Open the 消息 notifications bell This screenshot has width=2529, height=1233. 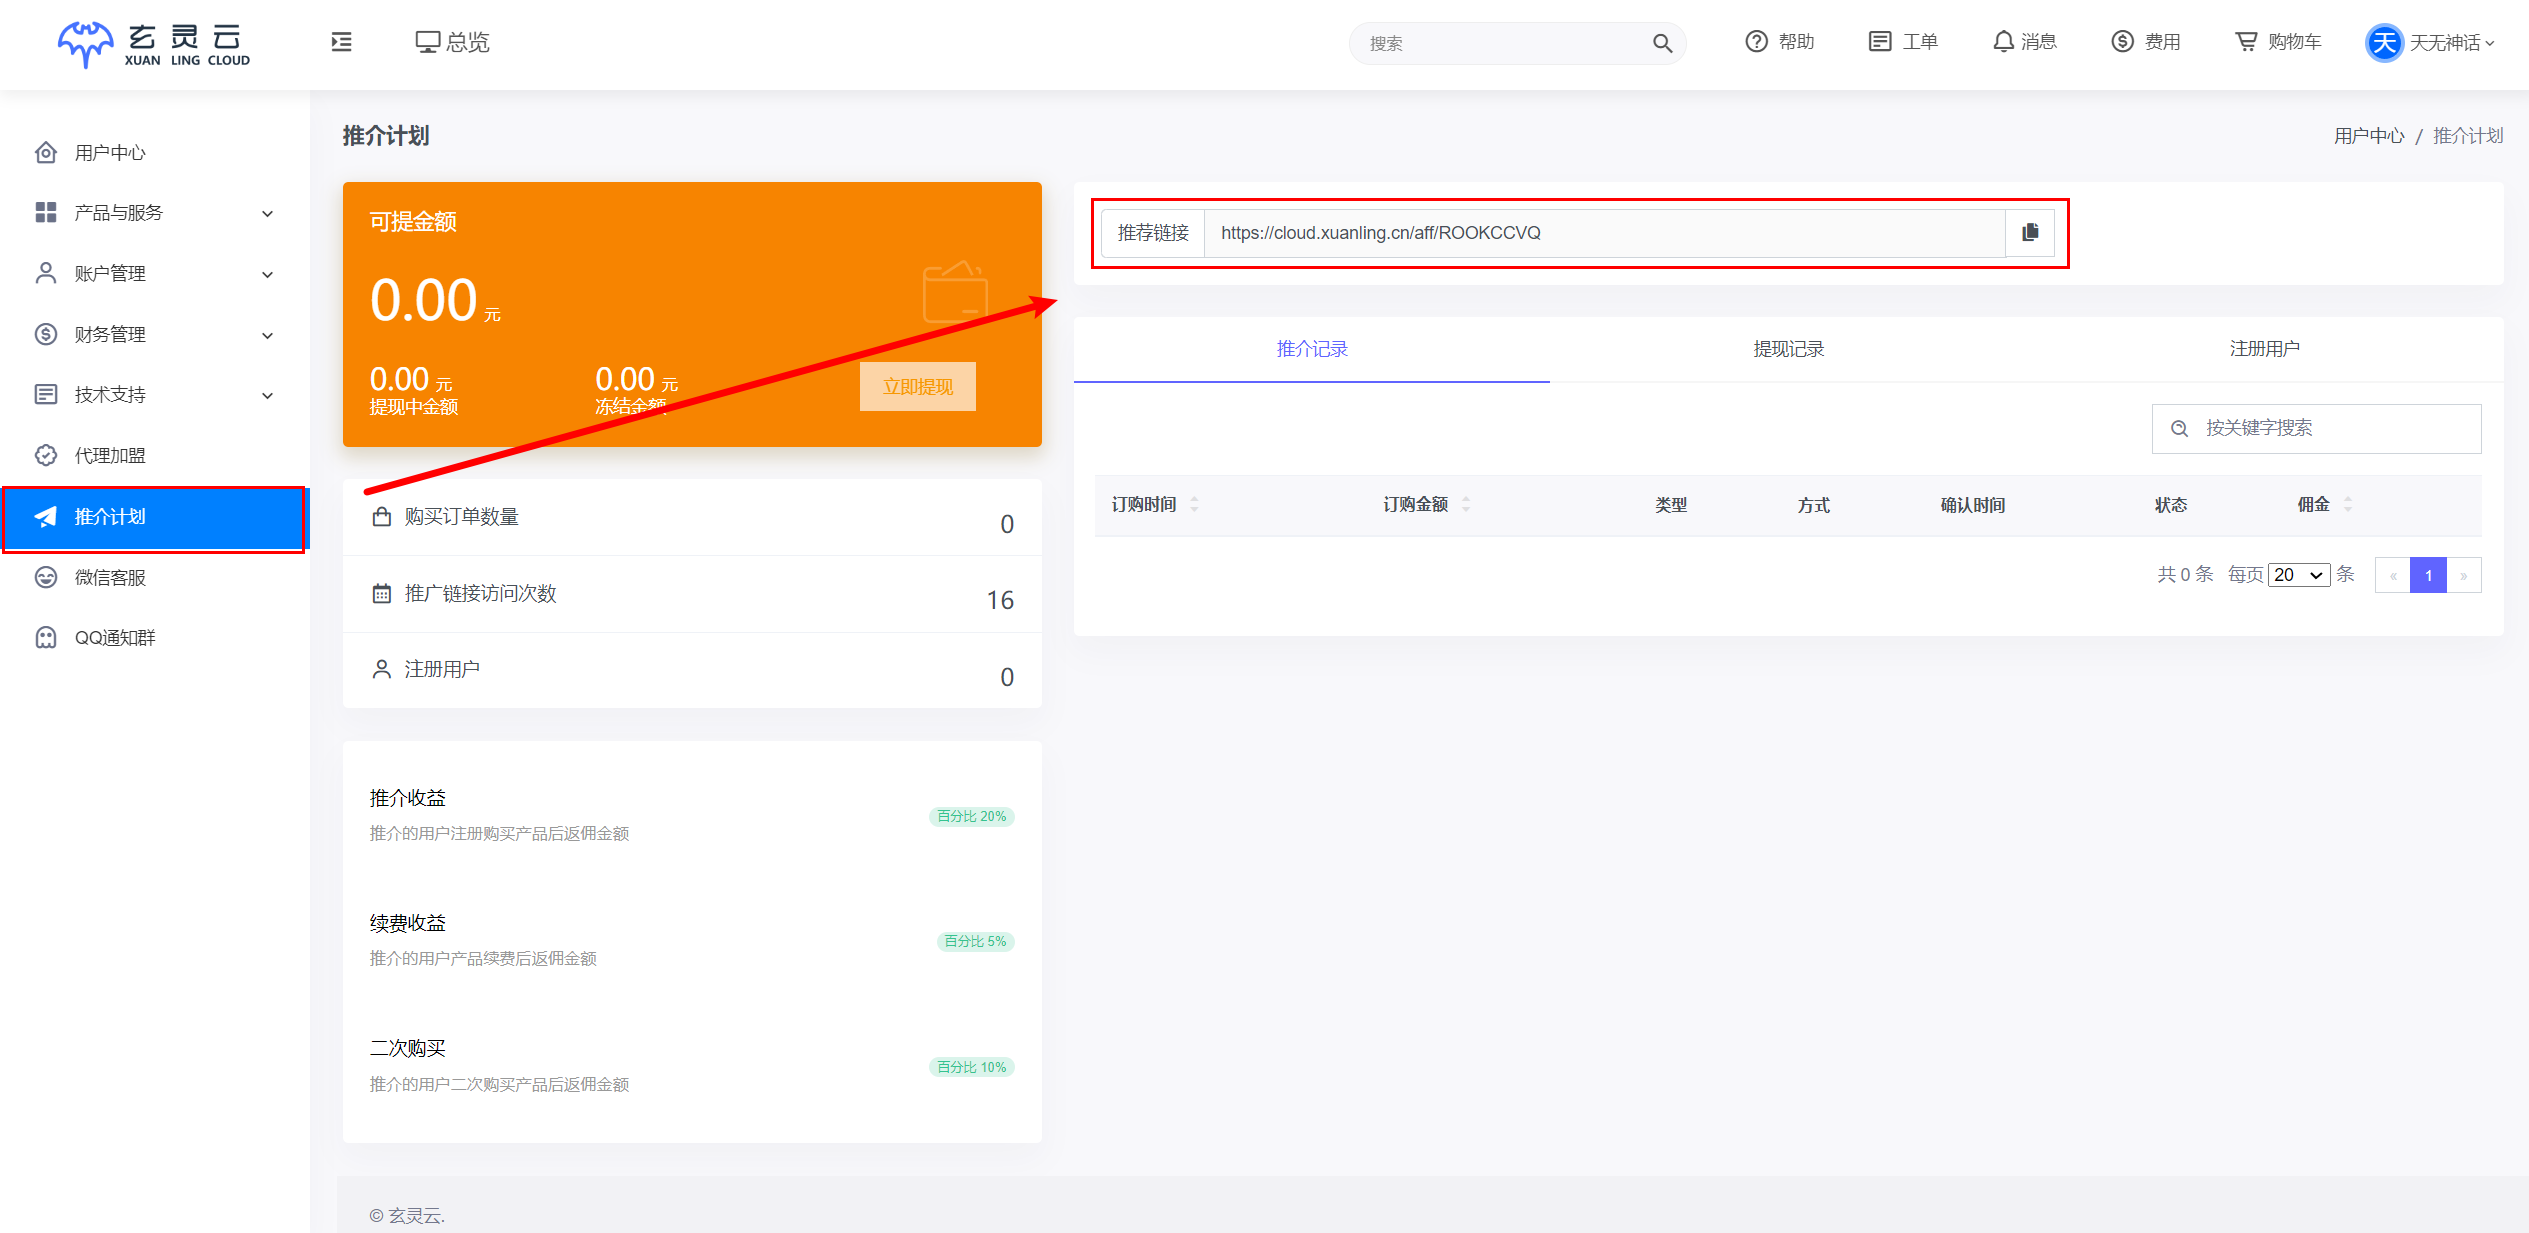[x=2024, y=42]
